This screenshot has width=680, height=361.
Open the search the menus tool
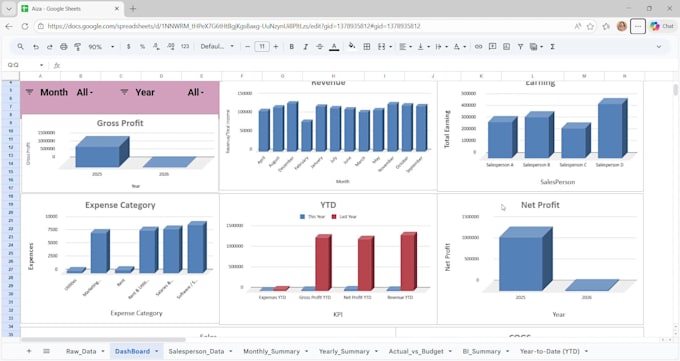(20, 46)
